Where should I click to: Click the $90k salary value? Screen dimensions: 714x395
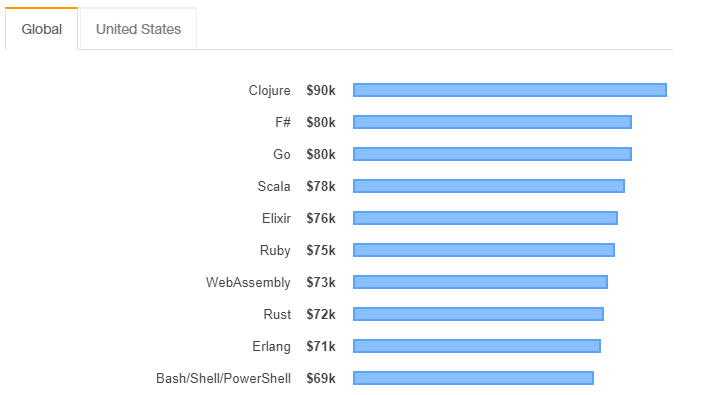tap(321, 90)
